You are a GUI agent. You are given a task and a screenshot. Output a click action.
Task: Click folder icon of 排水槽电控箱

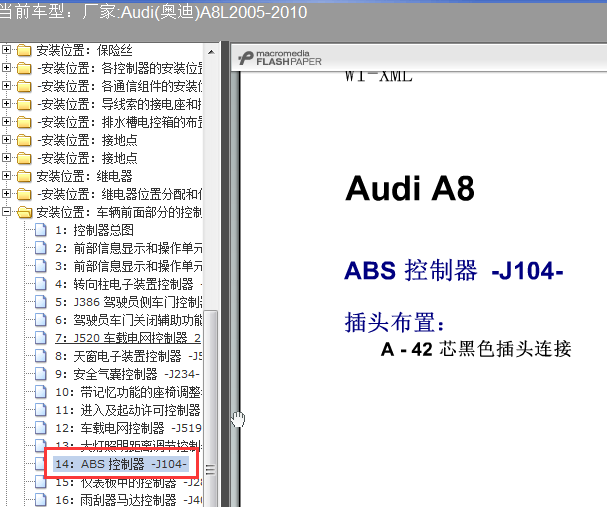click(x=24, y=122)
